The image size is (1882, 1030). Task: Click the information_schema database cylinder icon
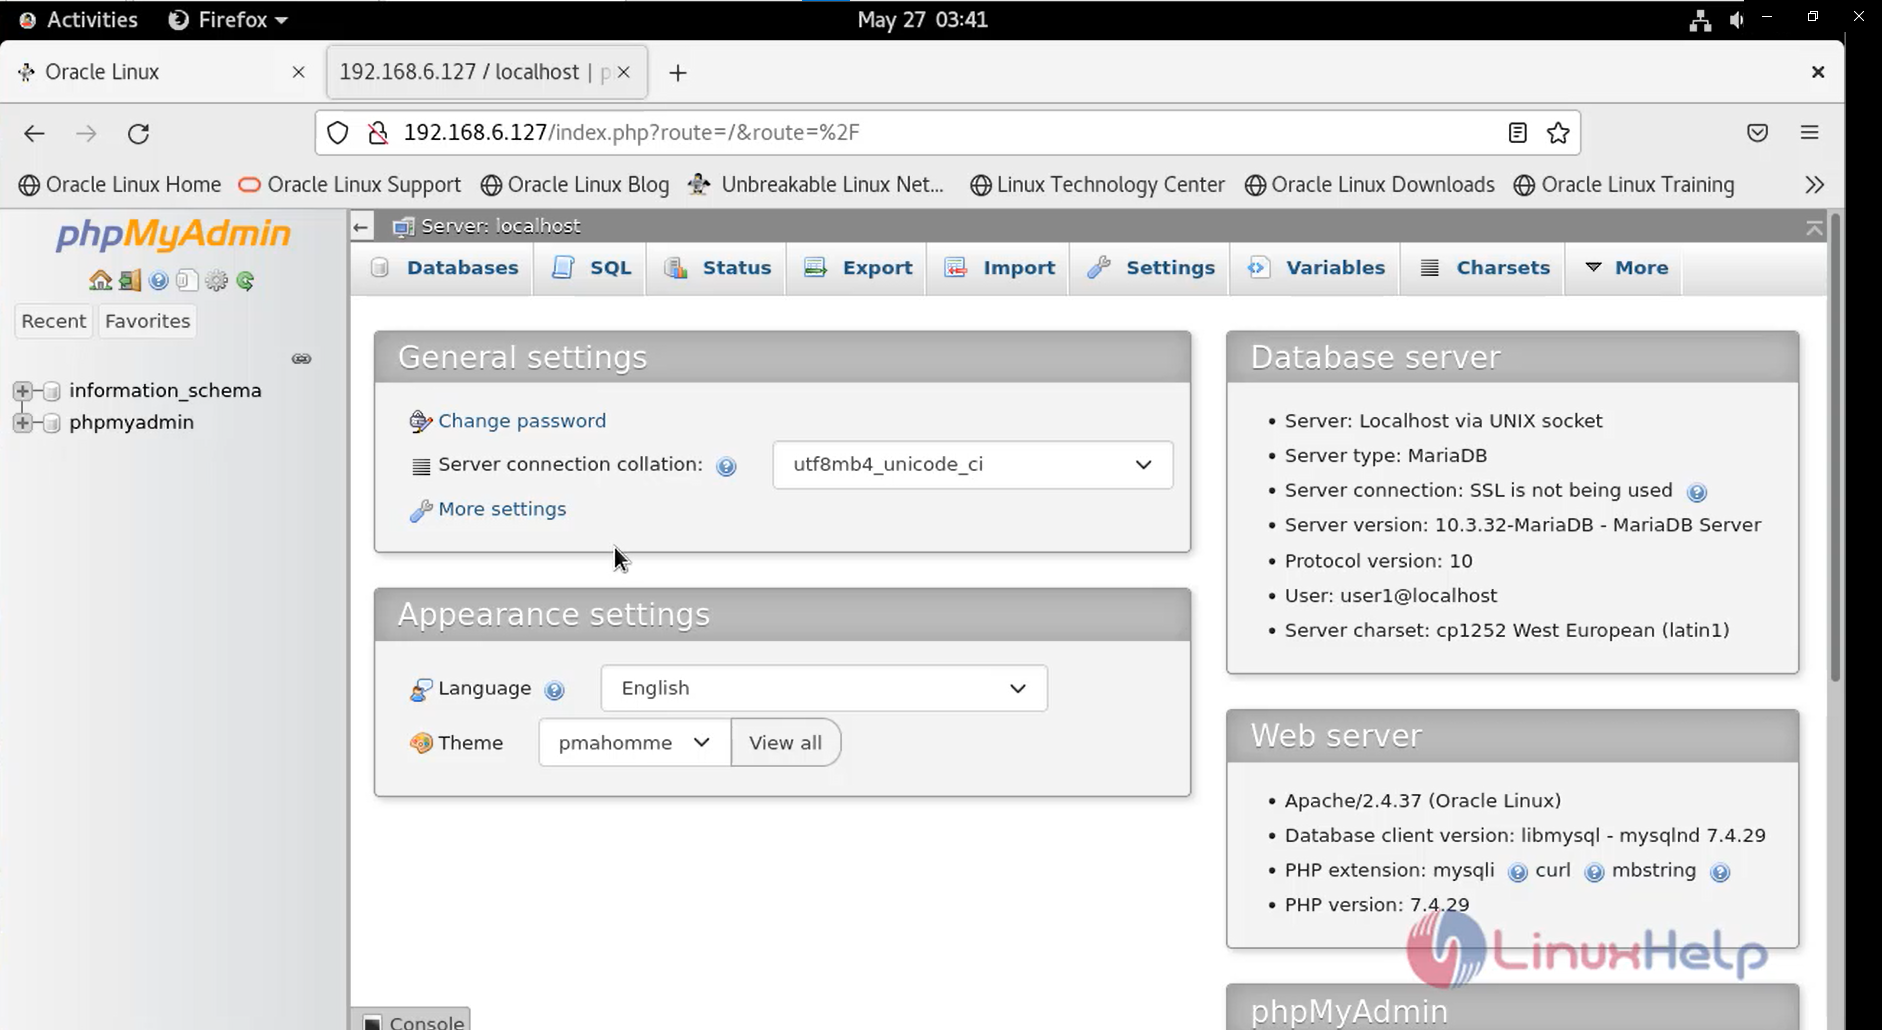(52, 391)
